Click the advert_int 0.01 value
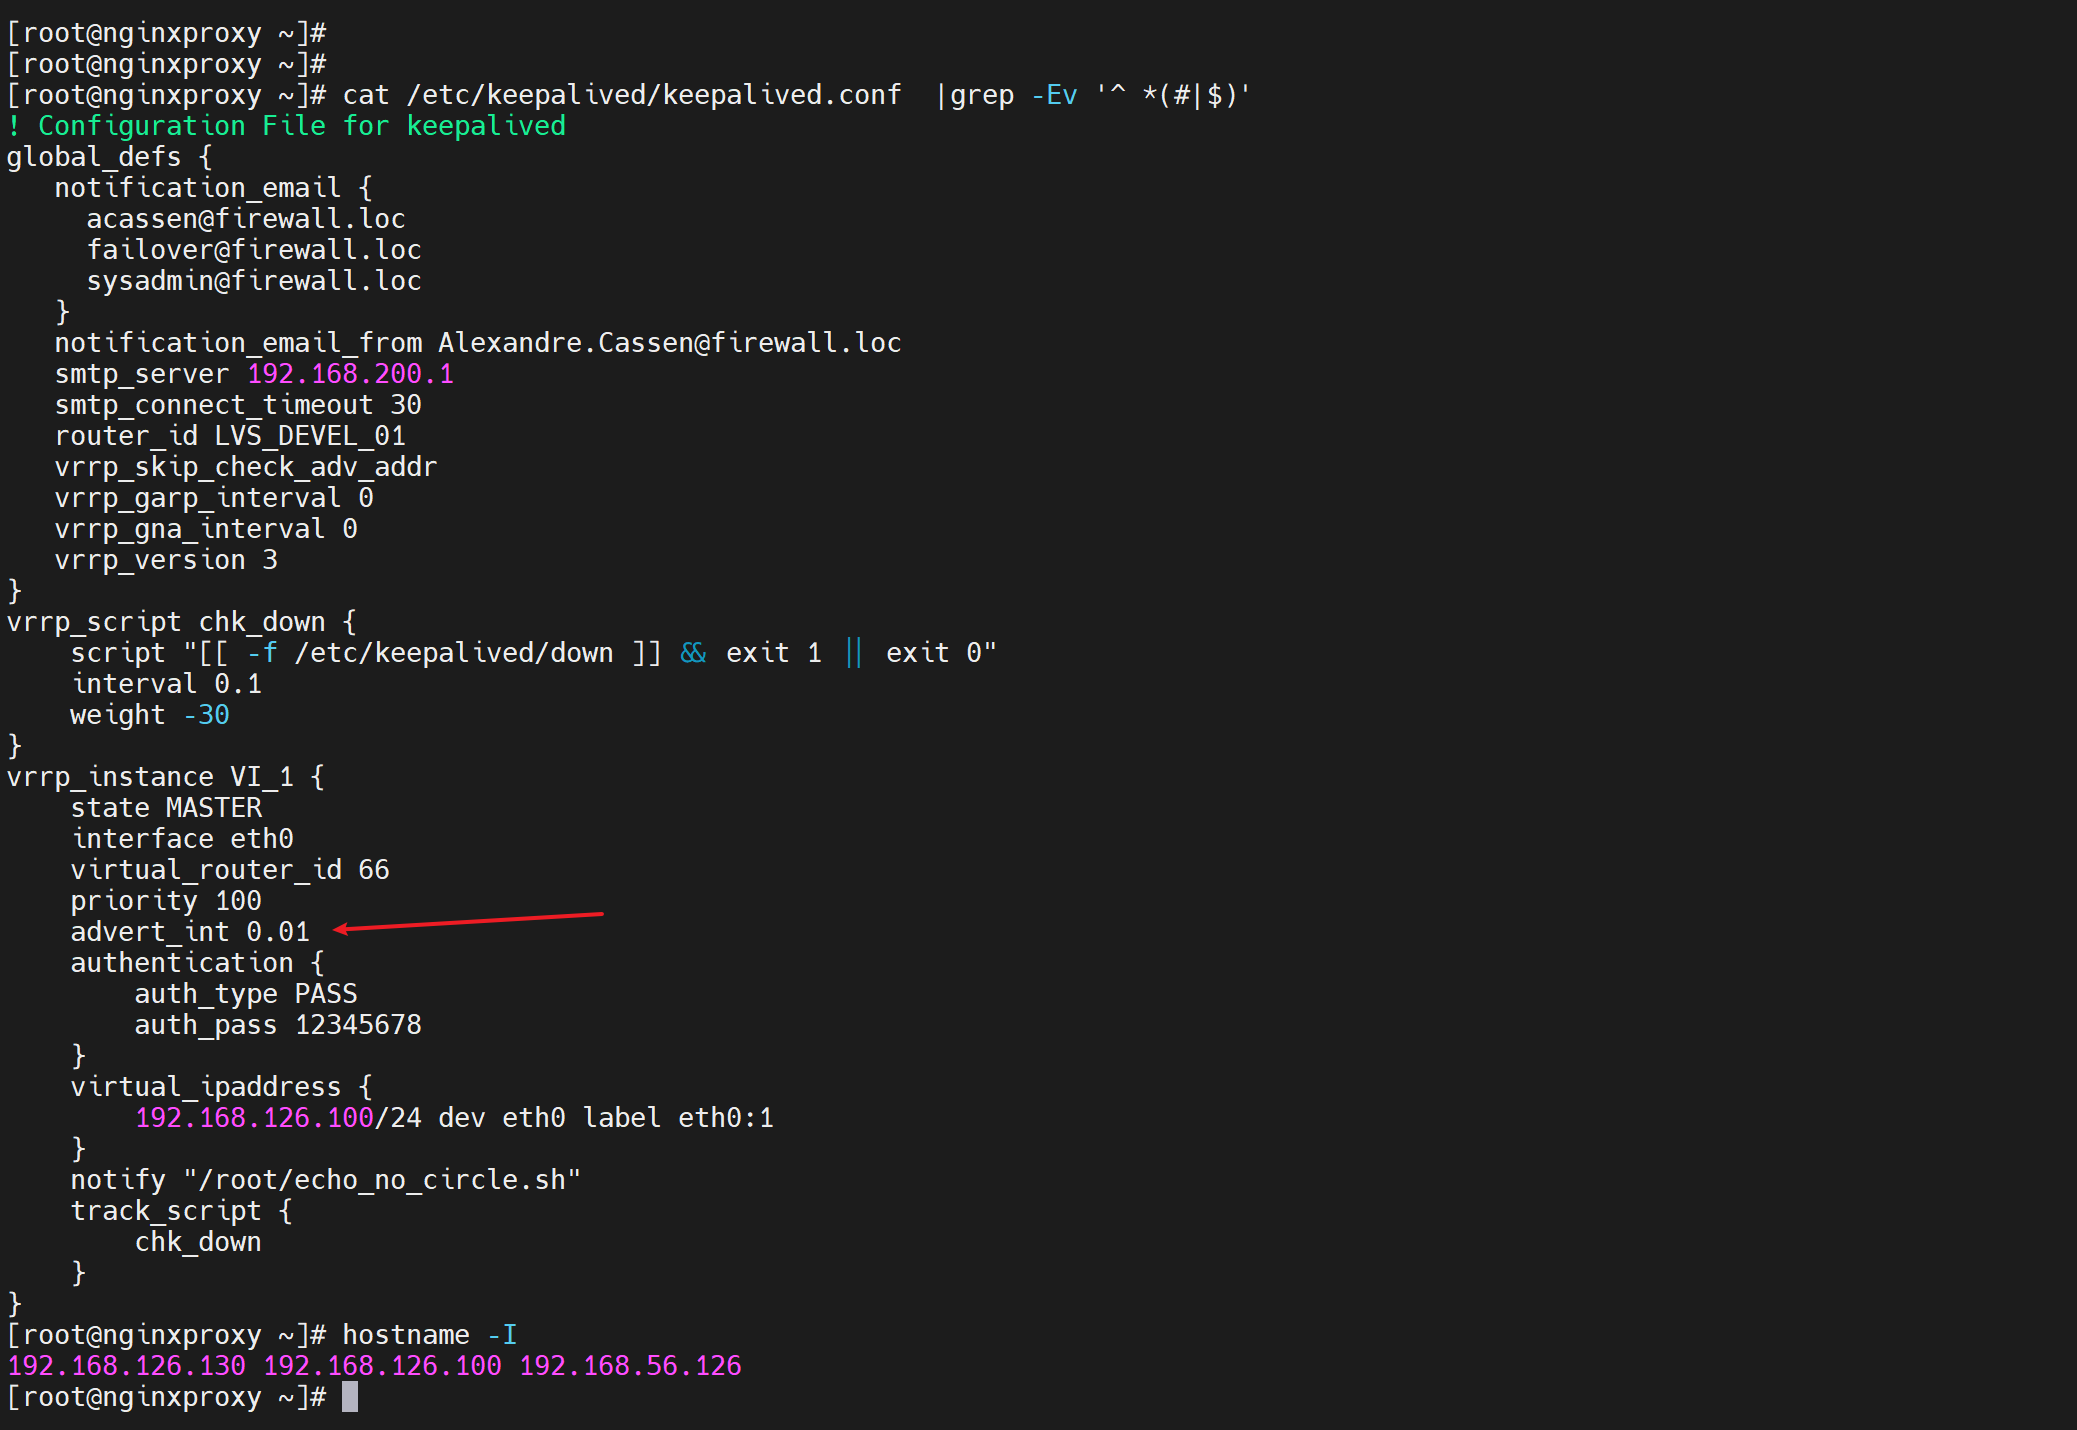The image size is (2077, 1430). coord(278,932)
